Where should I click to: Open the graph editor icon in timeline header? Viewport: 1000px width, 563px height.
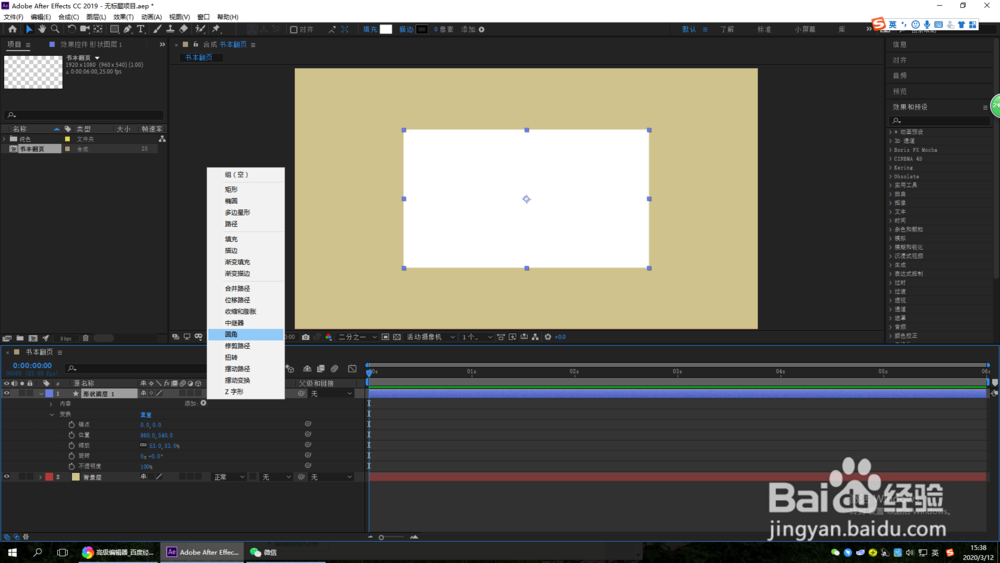pyautogui.click(x=352, y=369)
